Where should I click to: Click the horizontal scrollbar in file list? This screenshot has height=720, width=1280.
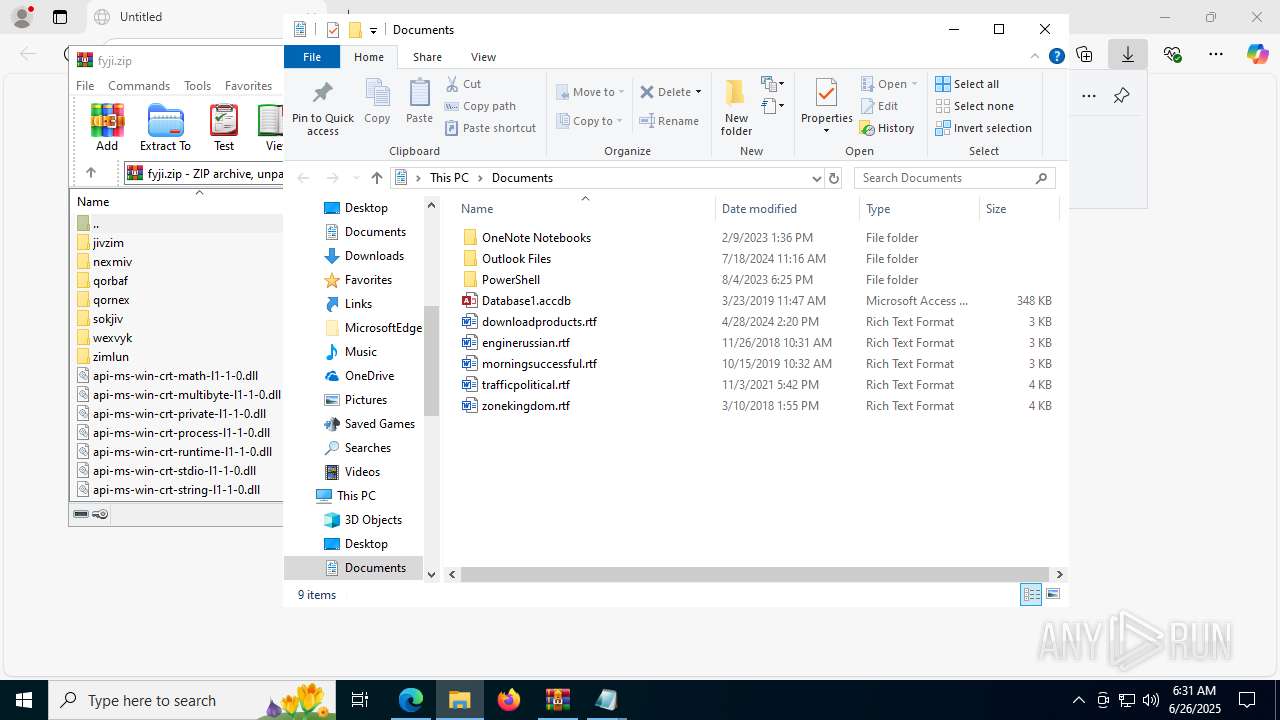754,574
